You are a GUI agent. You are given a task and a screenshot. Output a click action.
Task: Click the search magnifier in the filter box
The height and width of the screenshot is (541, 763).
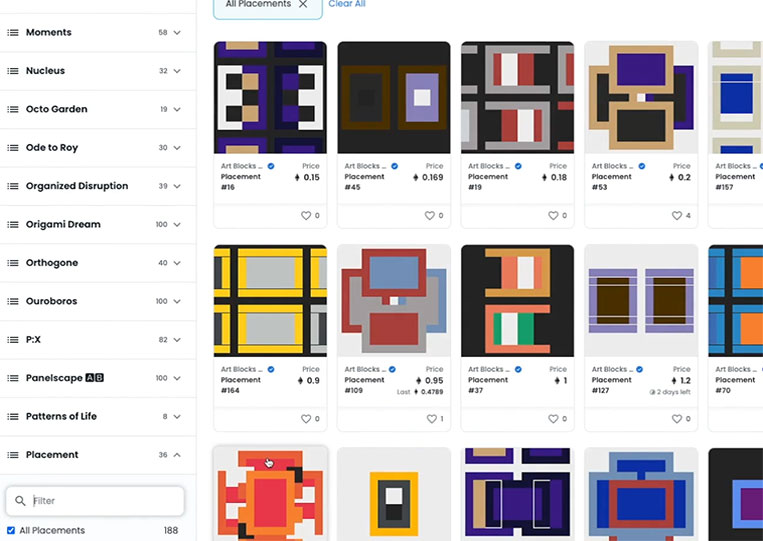[x=20, y=501]
